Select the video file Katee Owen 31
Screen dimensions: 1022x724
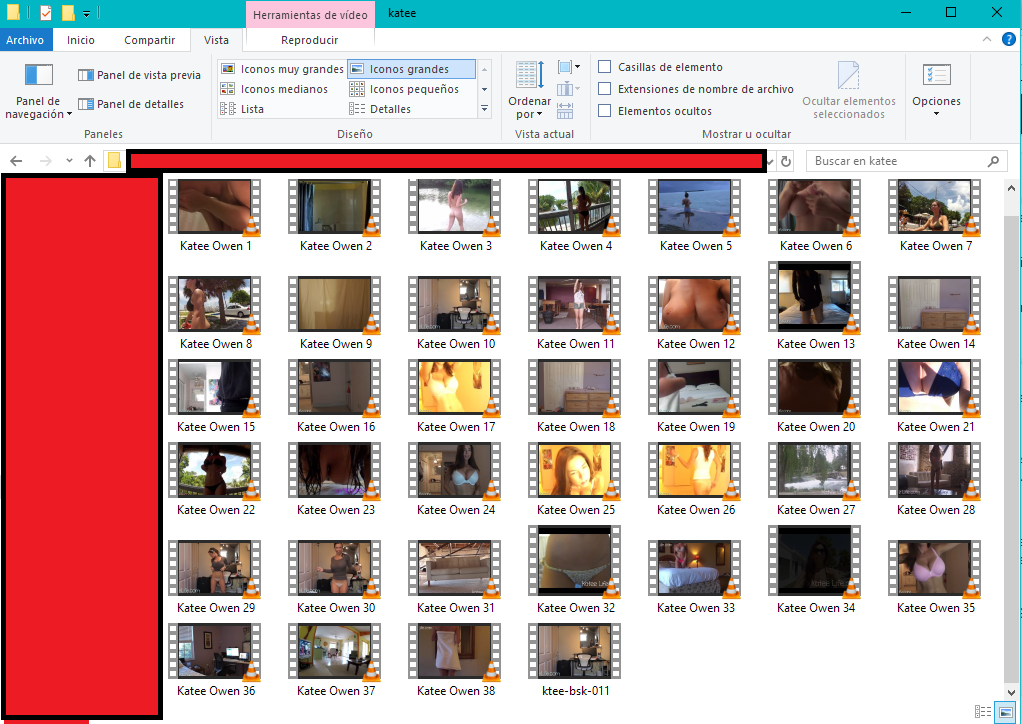[455, 577]
